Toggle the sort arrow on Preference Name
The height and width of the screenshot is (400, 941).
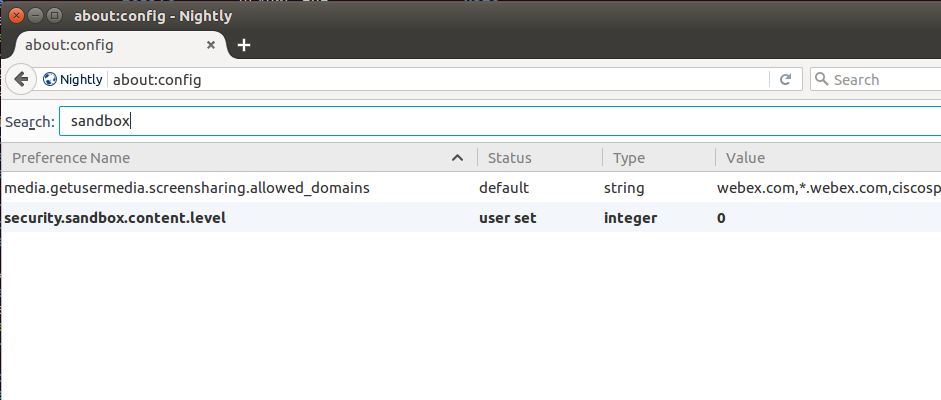[x=457, y=158]
